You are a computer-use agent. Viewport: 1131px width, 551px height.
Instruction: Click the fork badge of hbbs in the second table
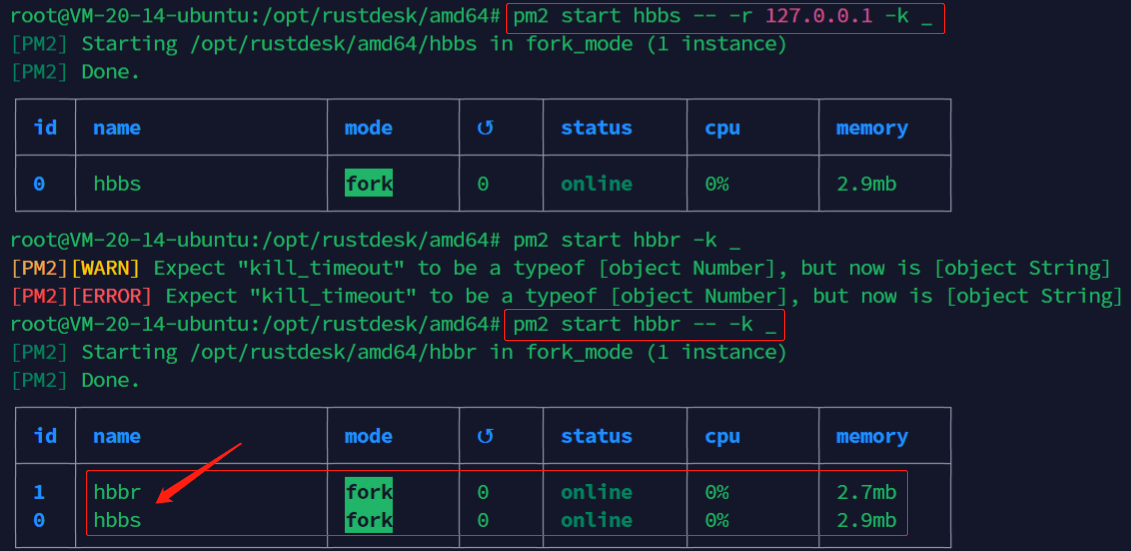pos(369,520)
